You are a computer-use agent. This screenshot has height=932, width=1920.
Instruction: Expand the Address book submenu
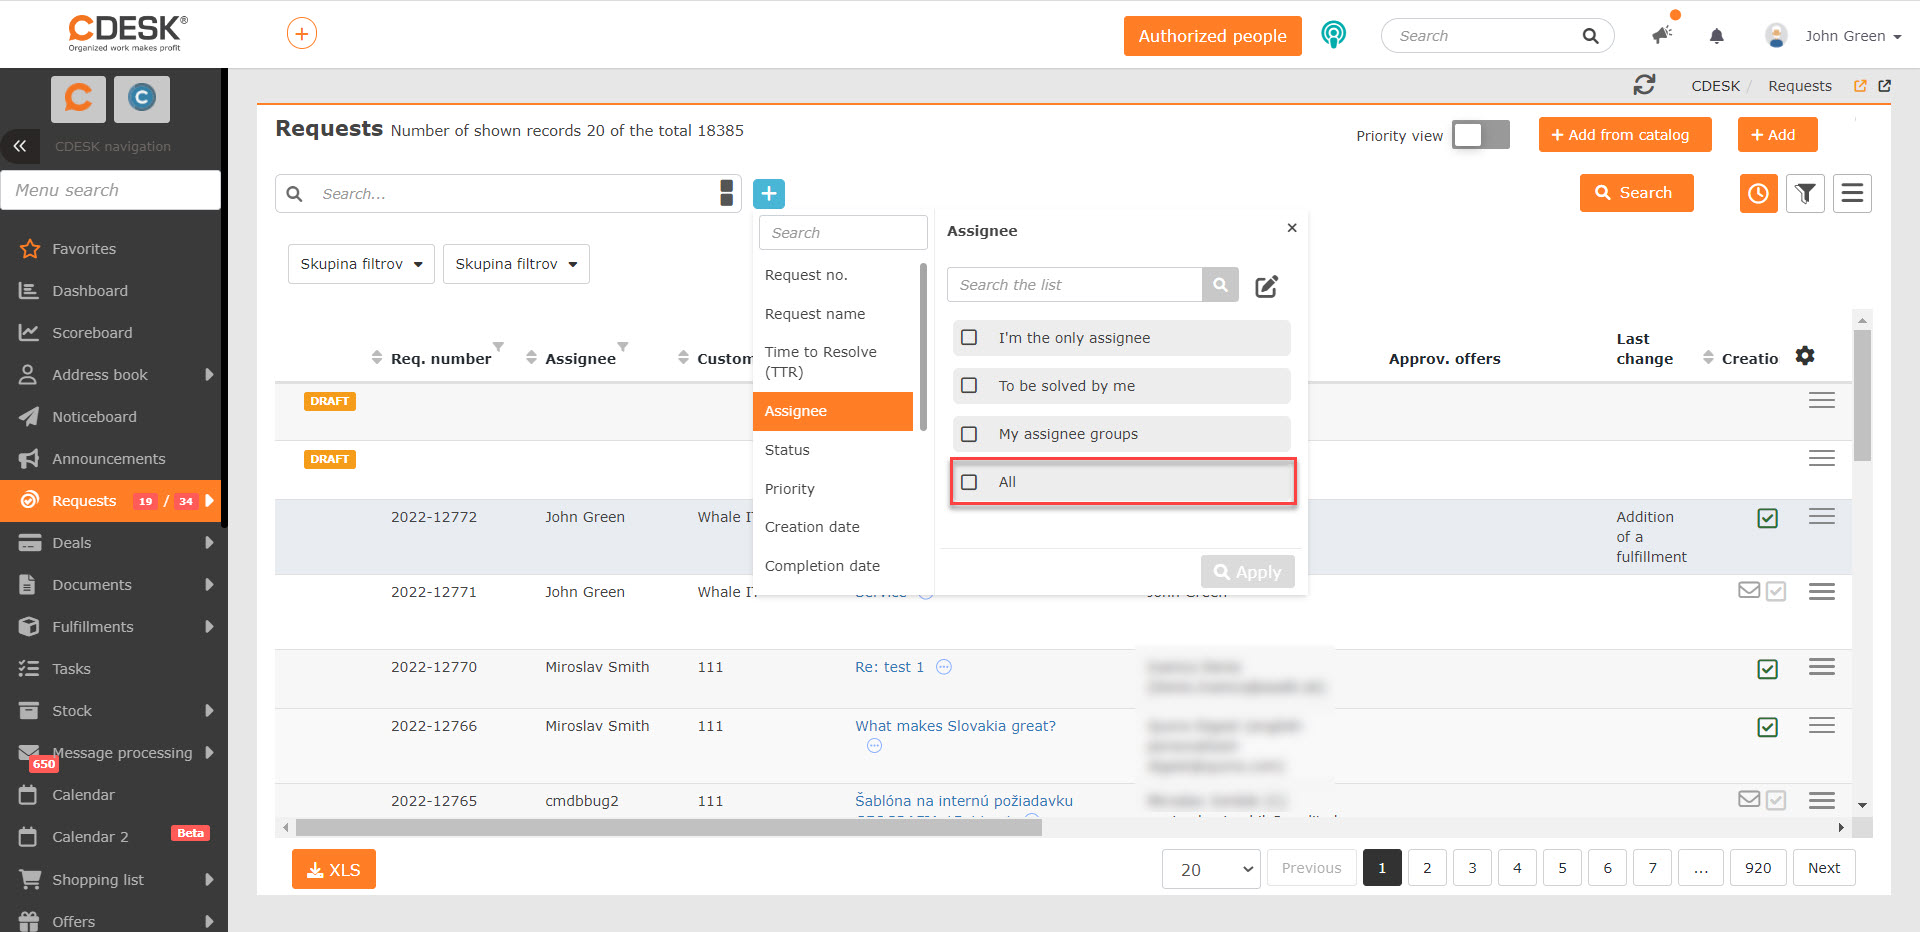209,375
